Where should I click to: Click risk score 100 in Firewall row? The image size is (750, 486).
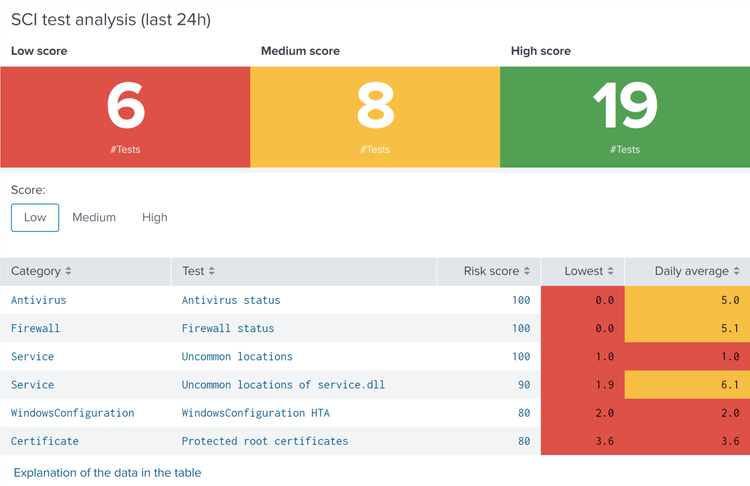(521, 329)
